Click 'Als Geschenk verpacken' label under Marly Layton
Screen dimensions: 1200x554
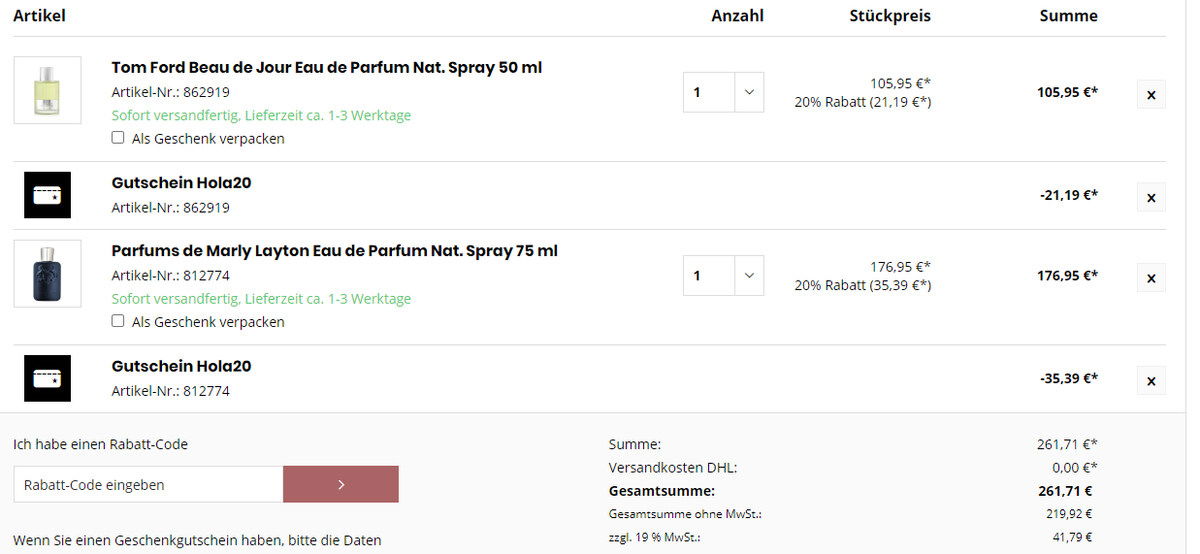click(x=208, y=322)
